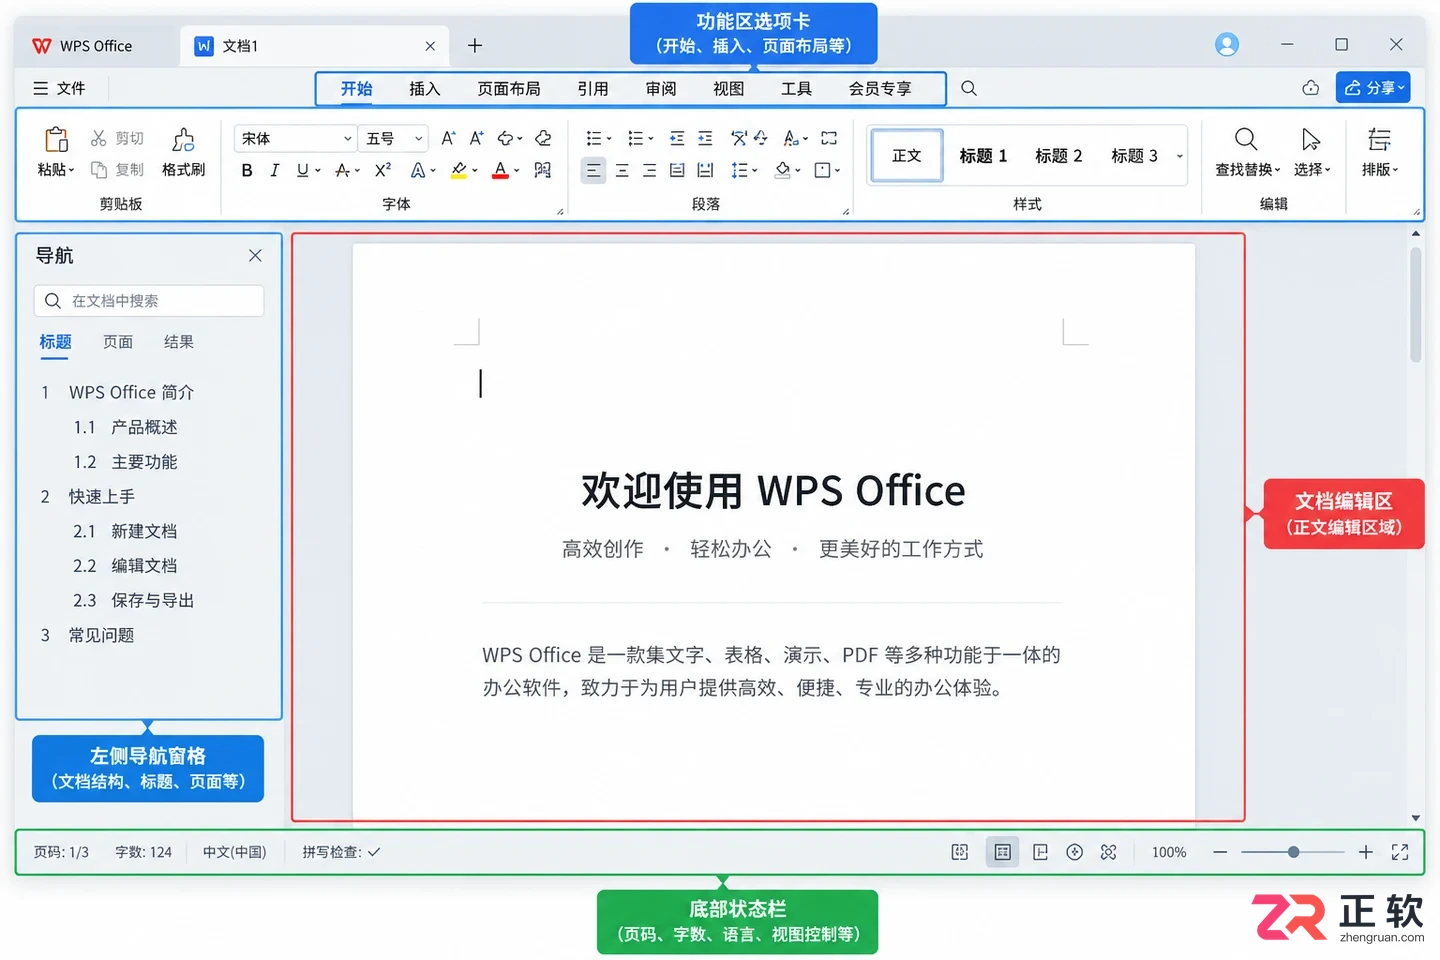The width and height of the screenshot is (1440, 960).
Task: Open the 视图 ribbon tab
Action: [x=729, y=88]
